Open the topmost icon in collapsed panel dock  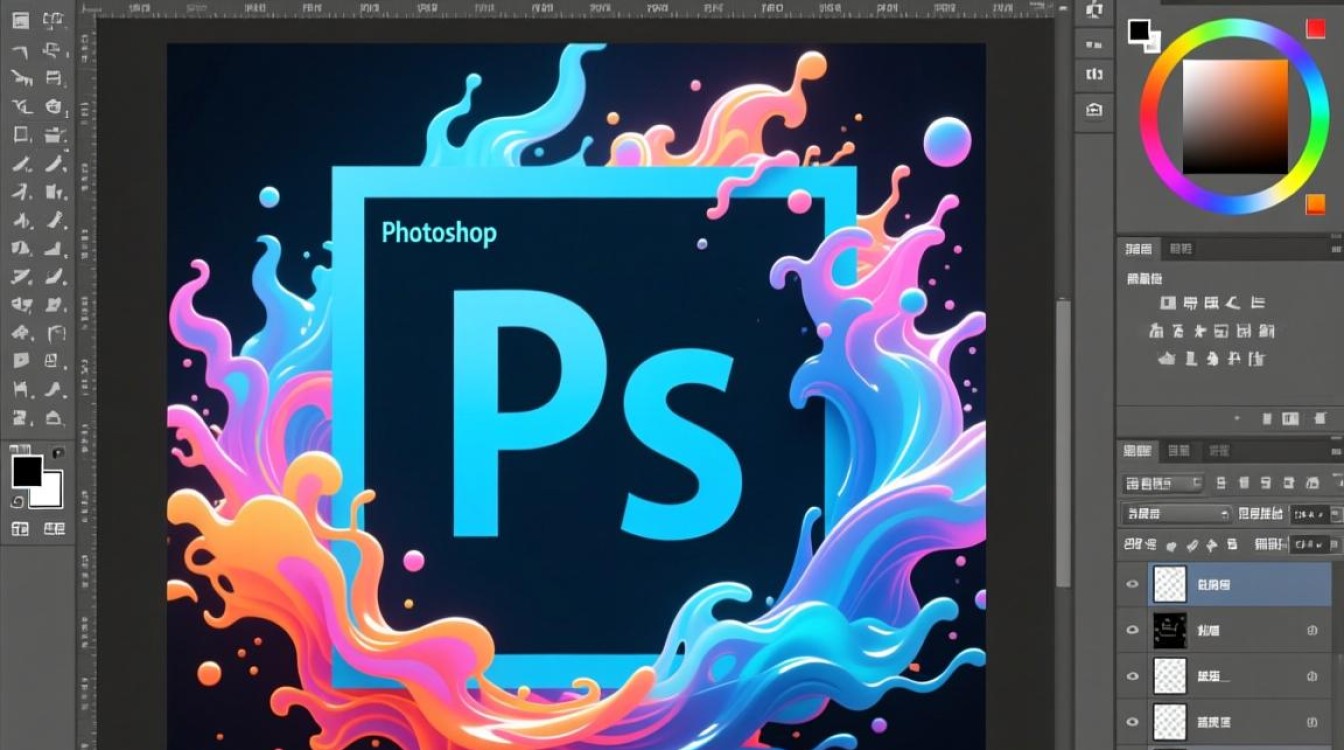click(1094, 10)
